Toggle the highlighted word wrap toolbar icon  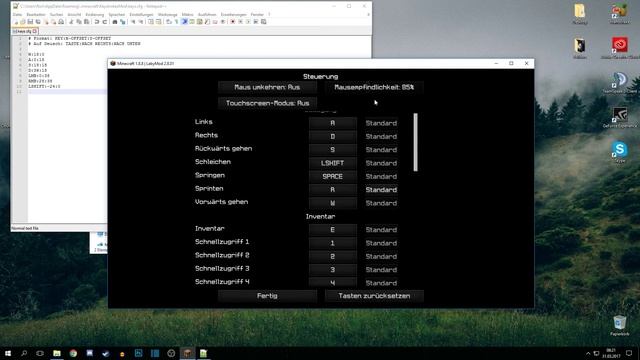tap(184, 22)
